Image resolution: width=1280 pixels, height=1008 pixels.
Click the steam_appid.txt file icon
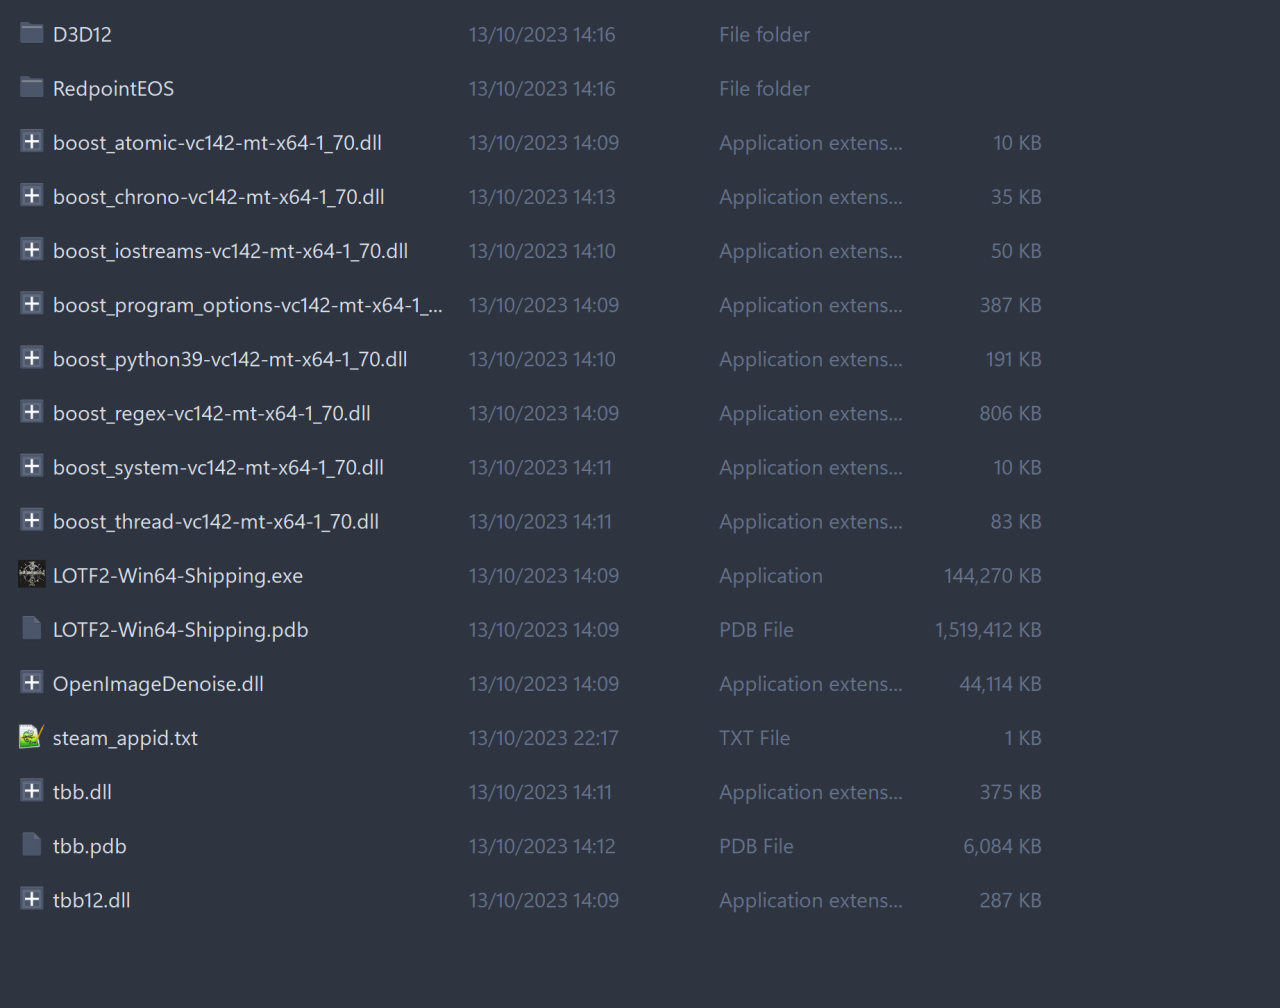(31, 737)
